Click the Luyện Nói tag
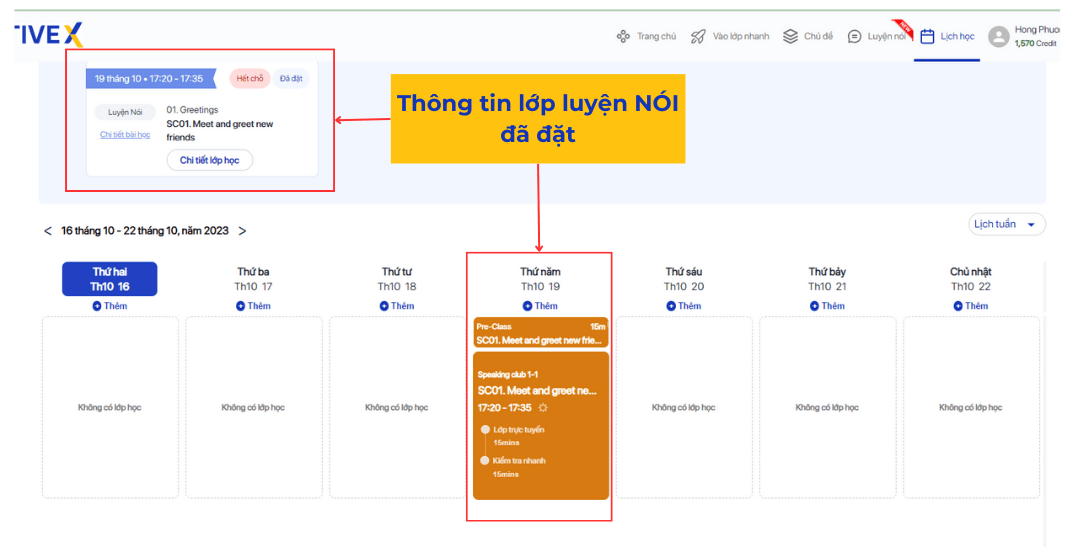This screenshot has width=1080, height=552. coord(125,112)
